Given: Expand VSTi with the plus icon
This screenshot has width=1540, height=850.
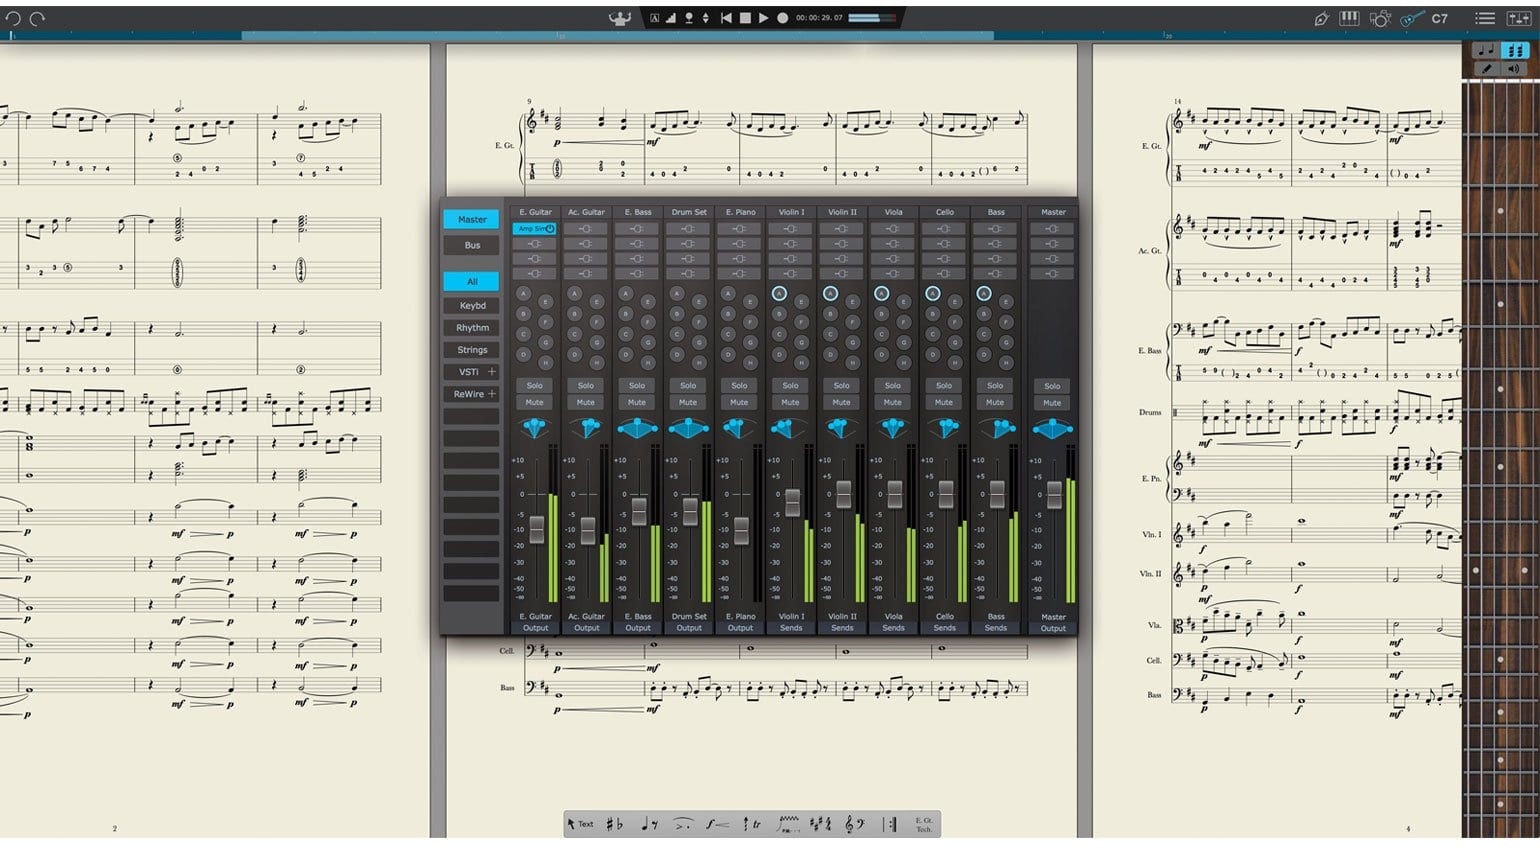Looking at the screenshot, I should pyautogui.click(x=491, y=372).
